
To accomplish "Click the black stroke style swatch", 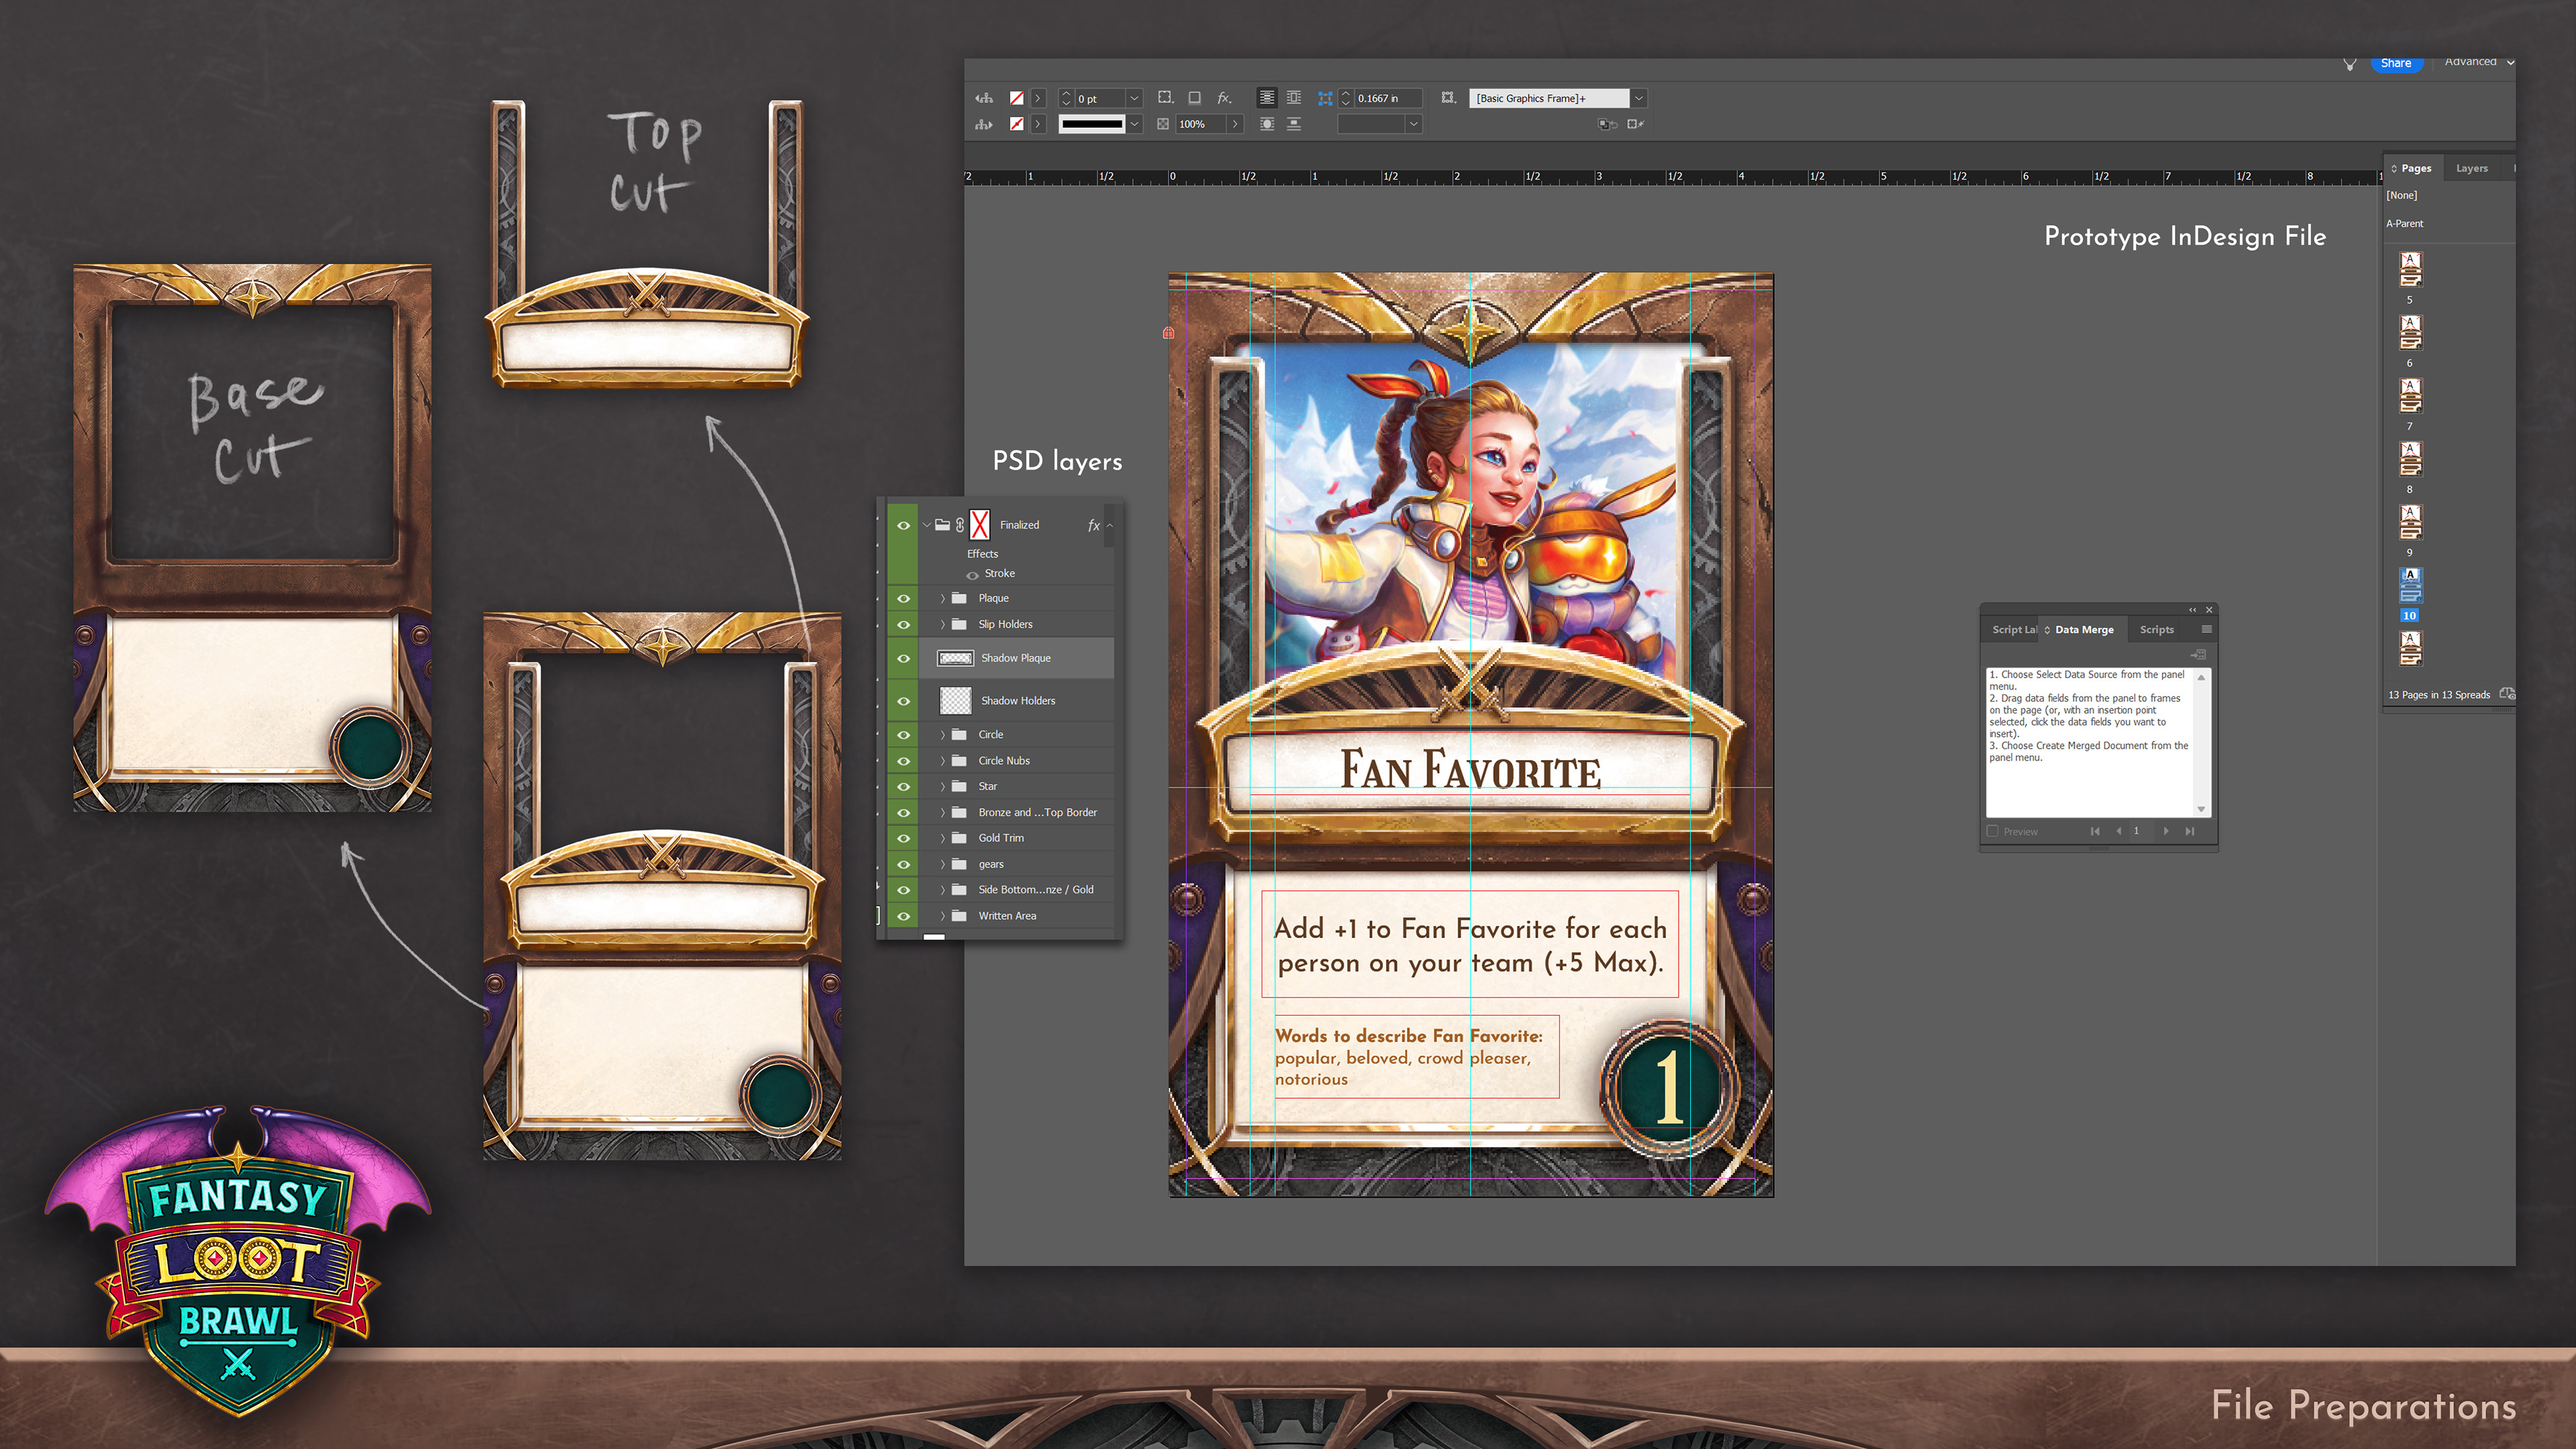I will 1091,124.
